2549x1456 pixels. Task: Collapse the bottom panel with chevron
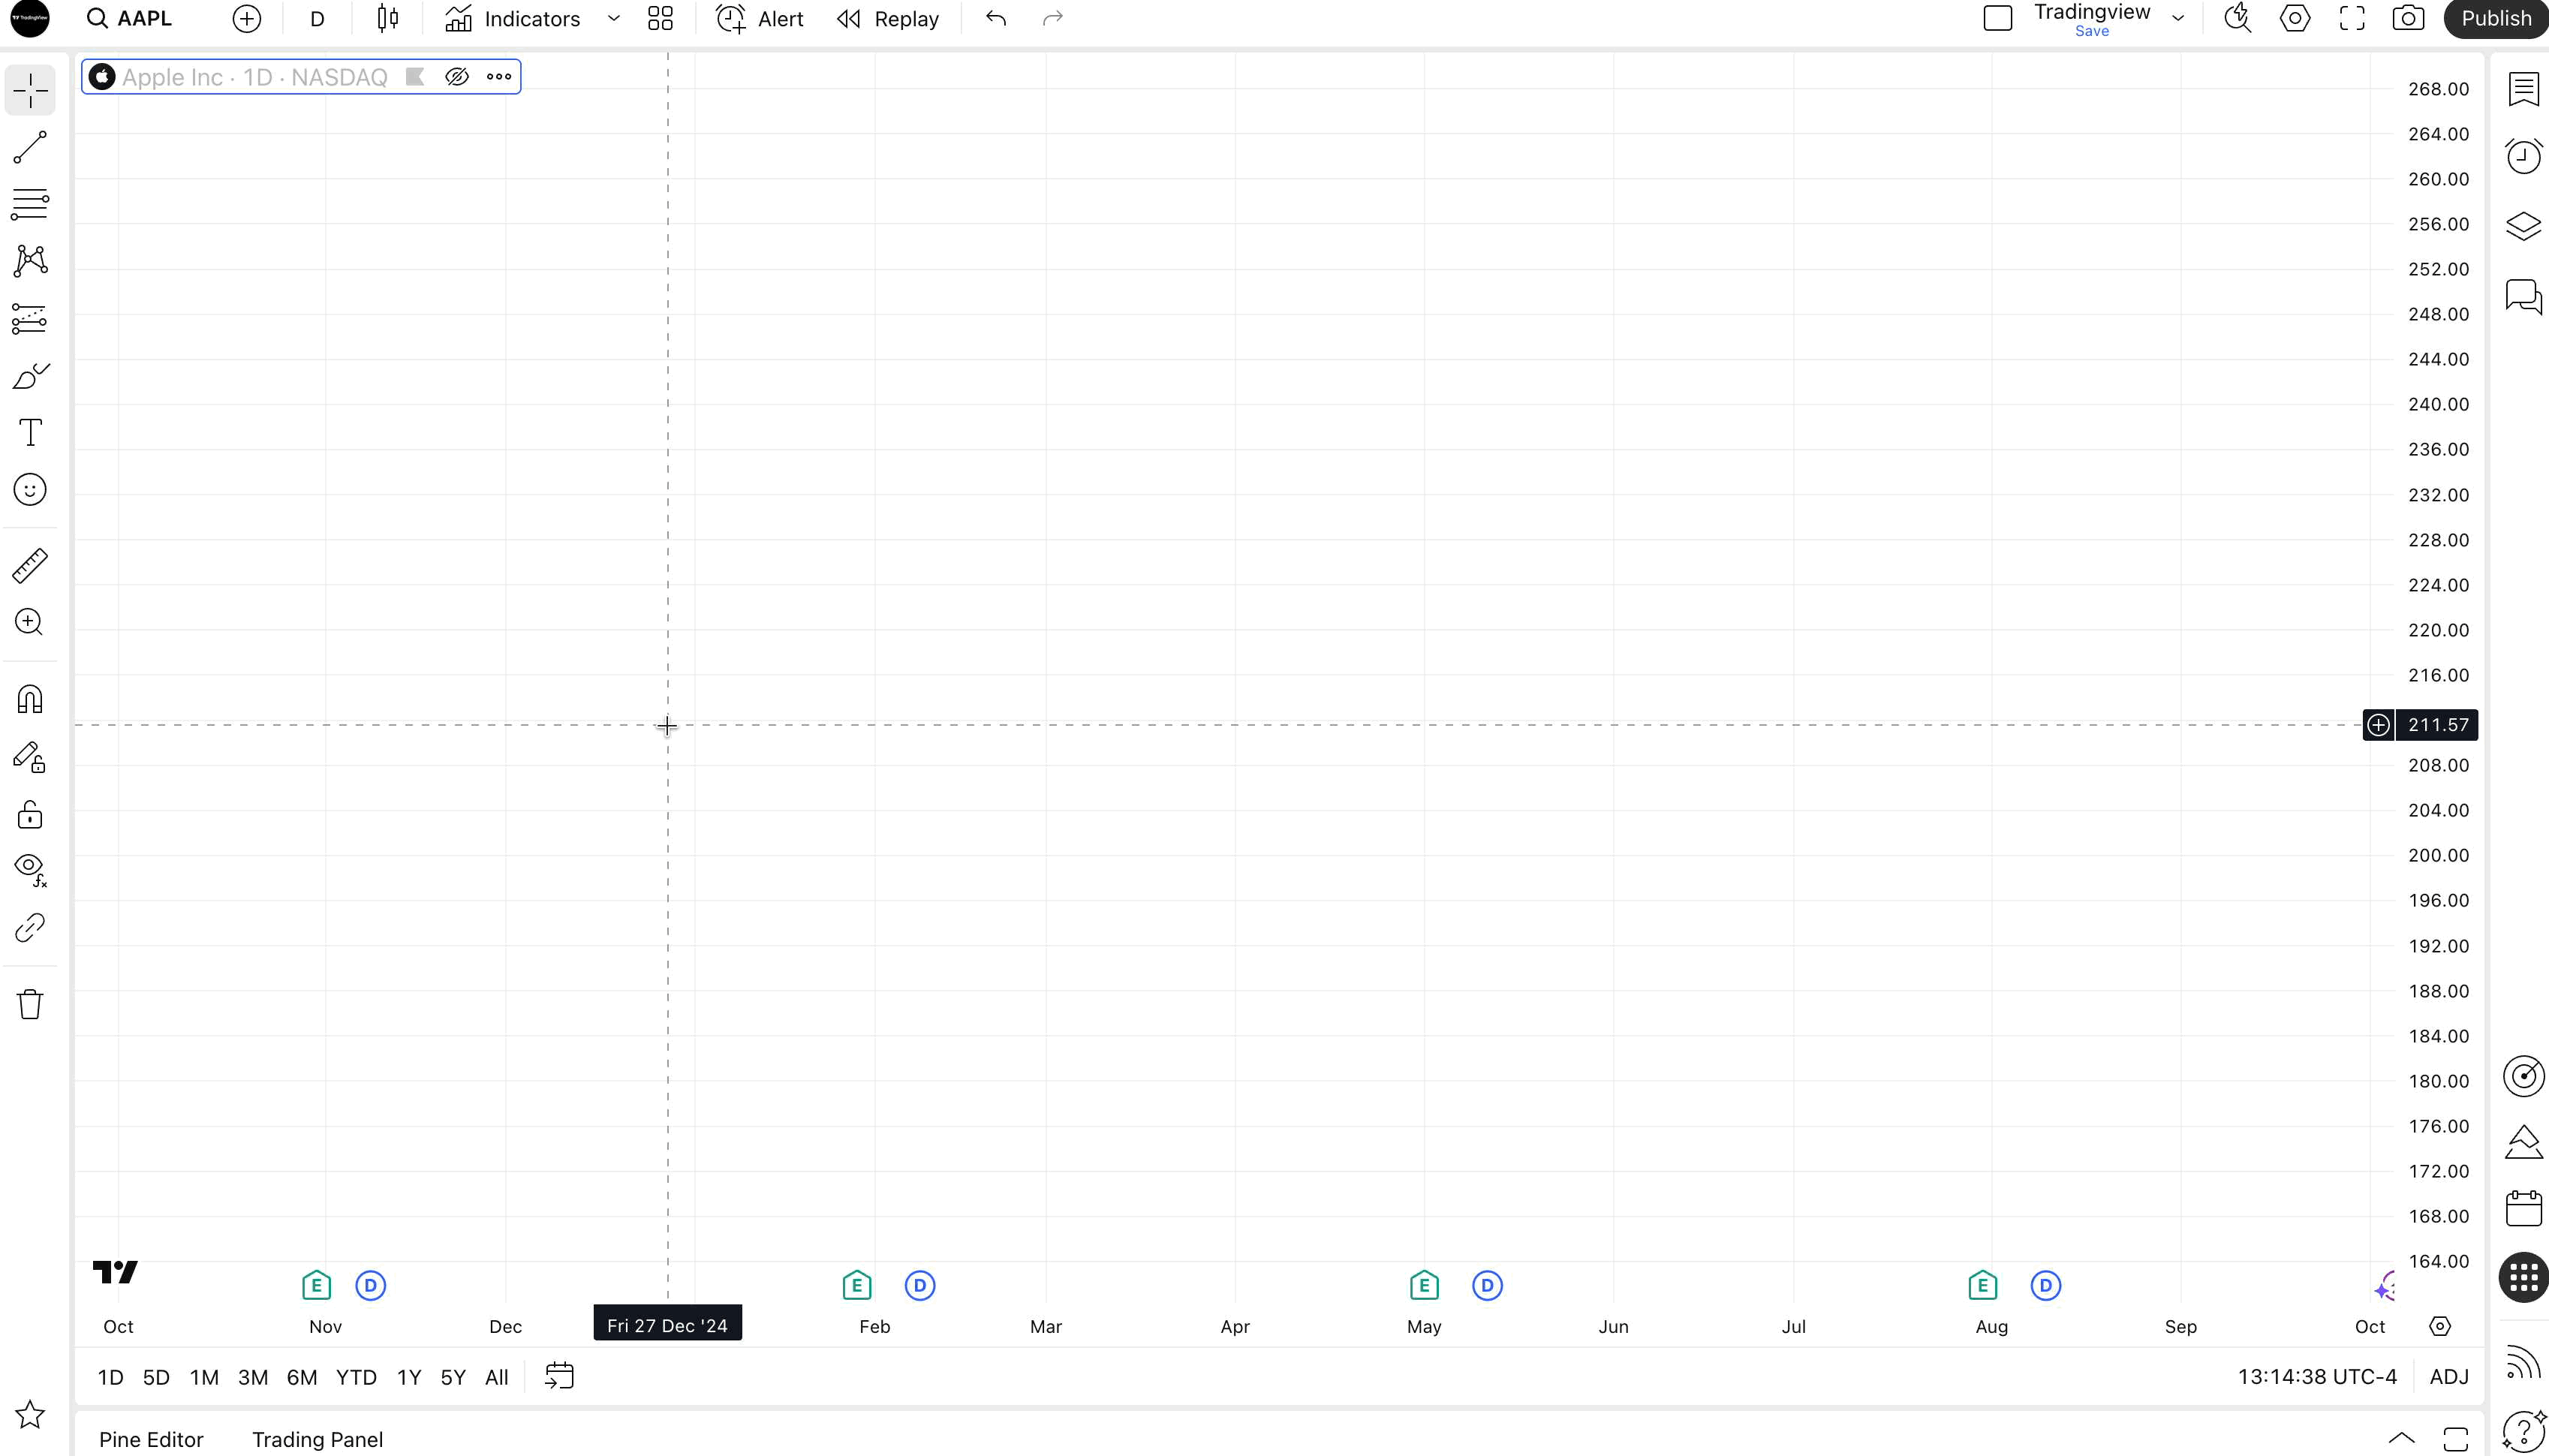(2401, 1439)
